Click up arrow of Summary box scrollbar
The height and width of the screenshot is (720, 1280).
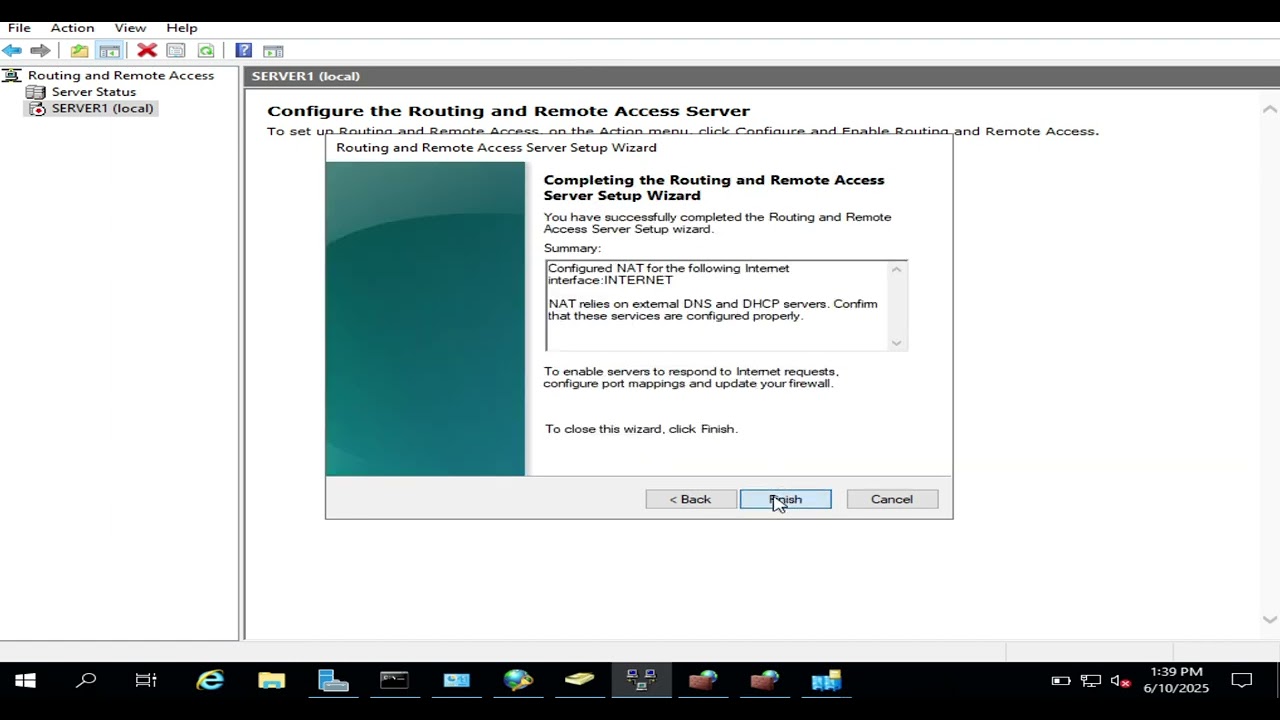(897, 269)
